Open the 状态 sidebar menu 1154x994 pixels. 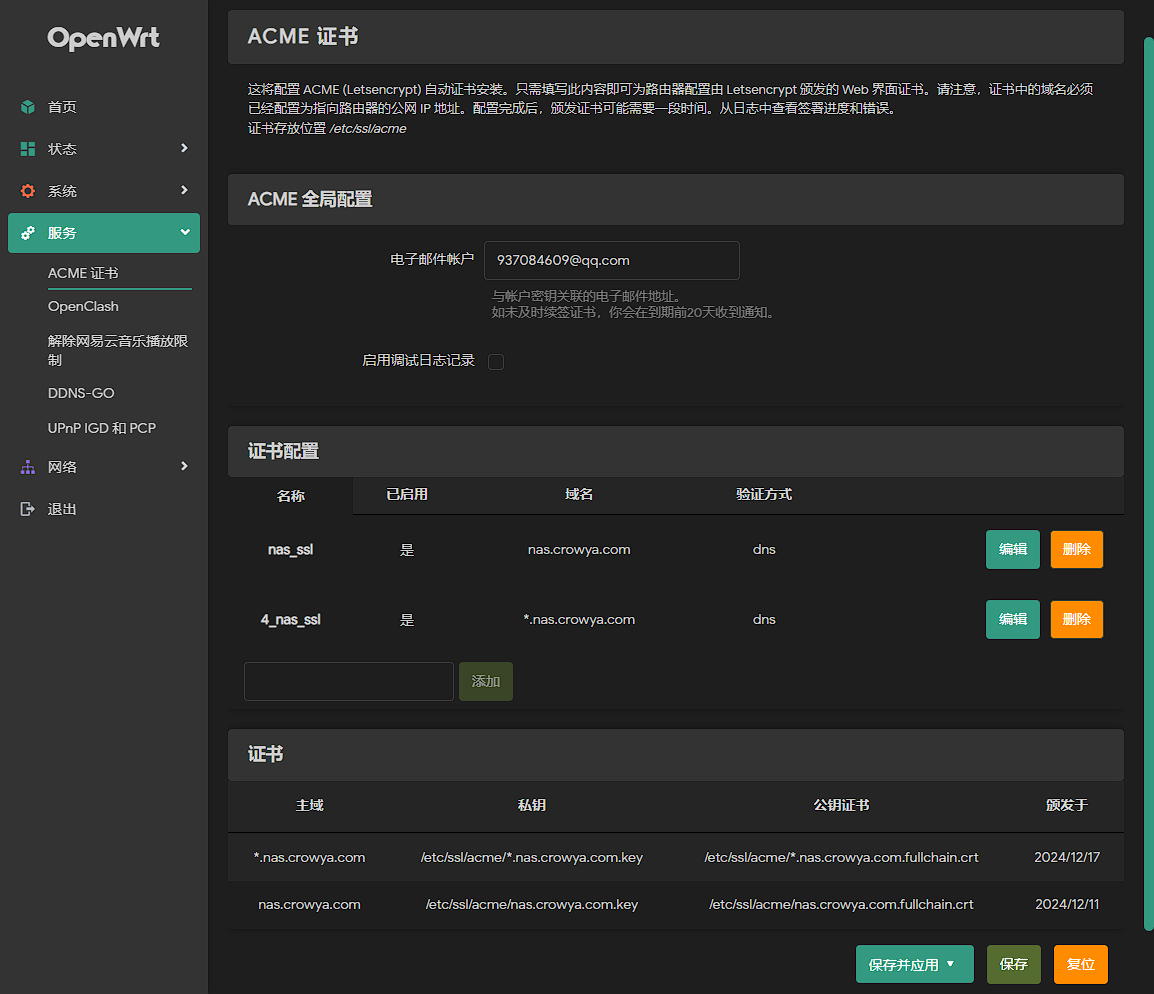pyautogui.click(x=104, y=149)
